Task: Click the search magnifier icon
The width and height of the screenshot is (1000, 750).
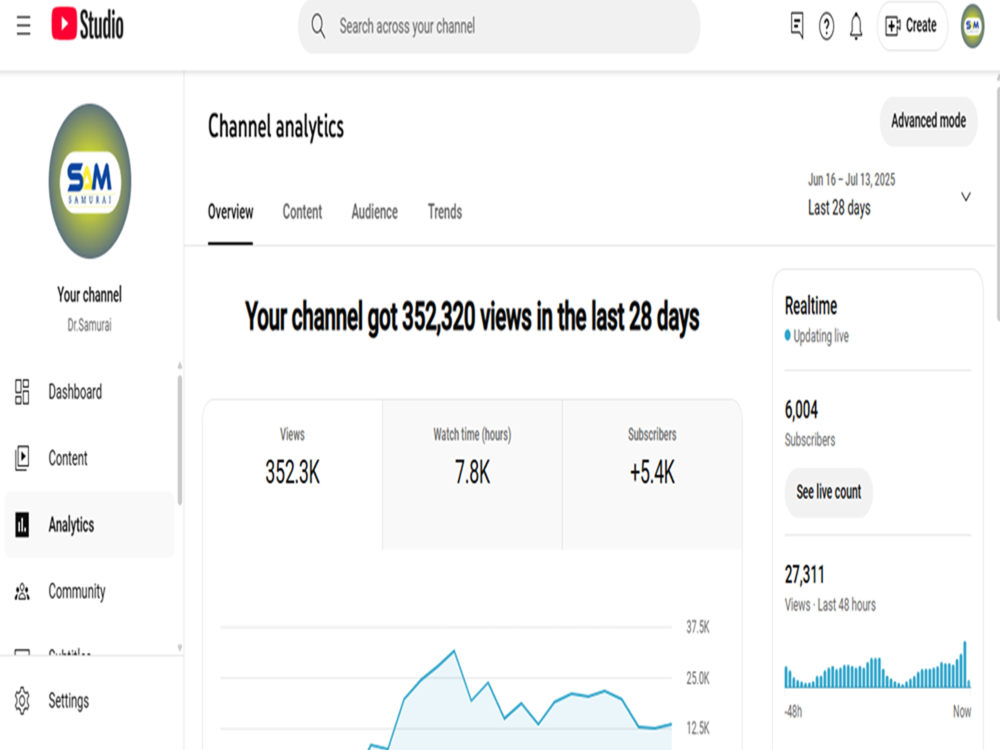Action: coord(318,26)
